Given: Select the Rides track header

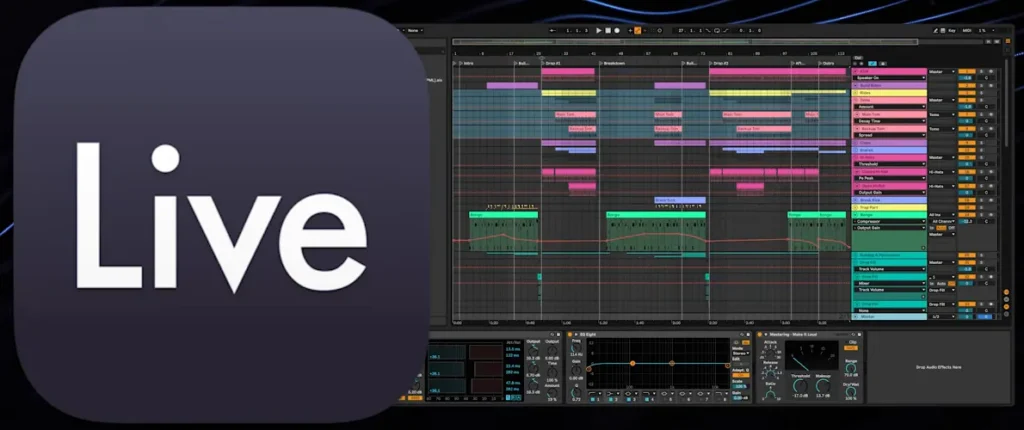Looking at the screenshot, I should click(x=889, y=93).
